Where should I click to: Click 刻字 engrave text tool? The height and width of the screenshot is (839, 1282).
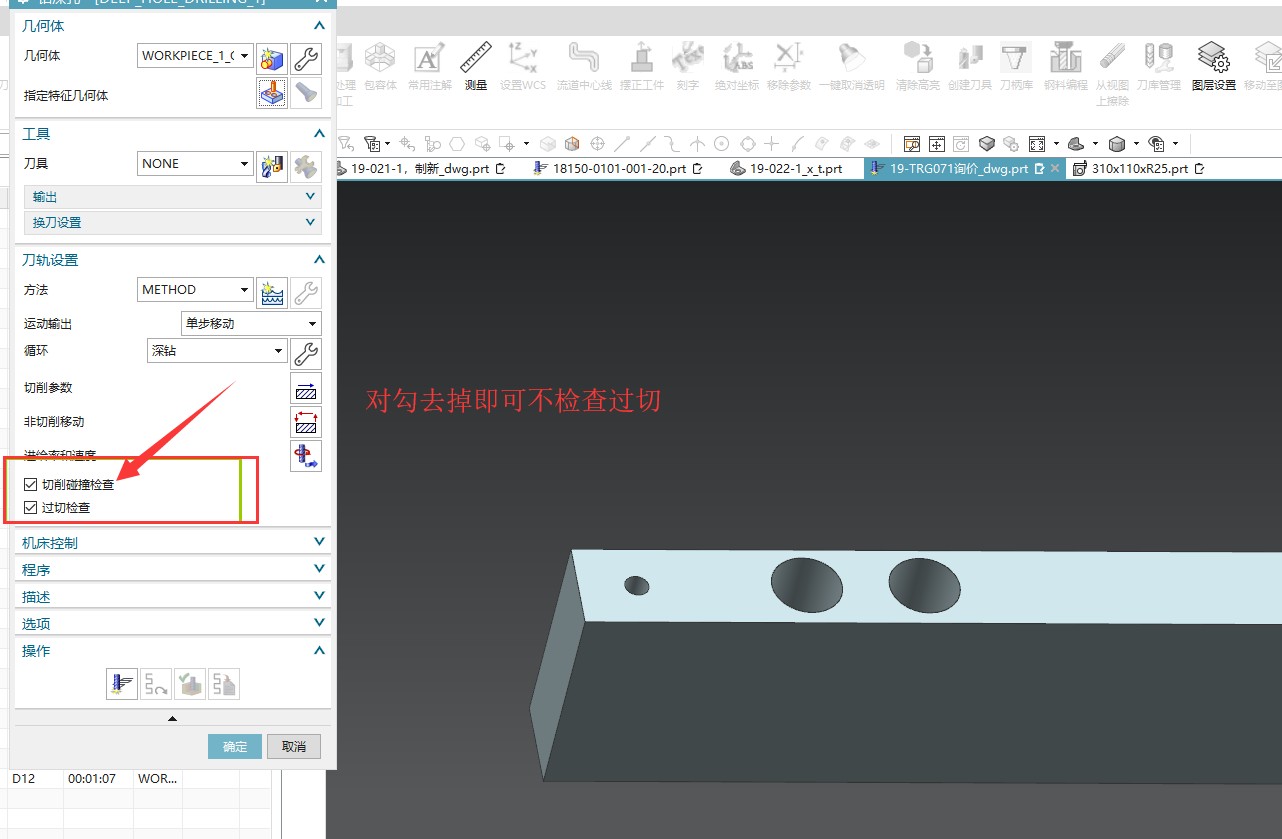(x=687, y=66)
